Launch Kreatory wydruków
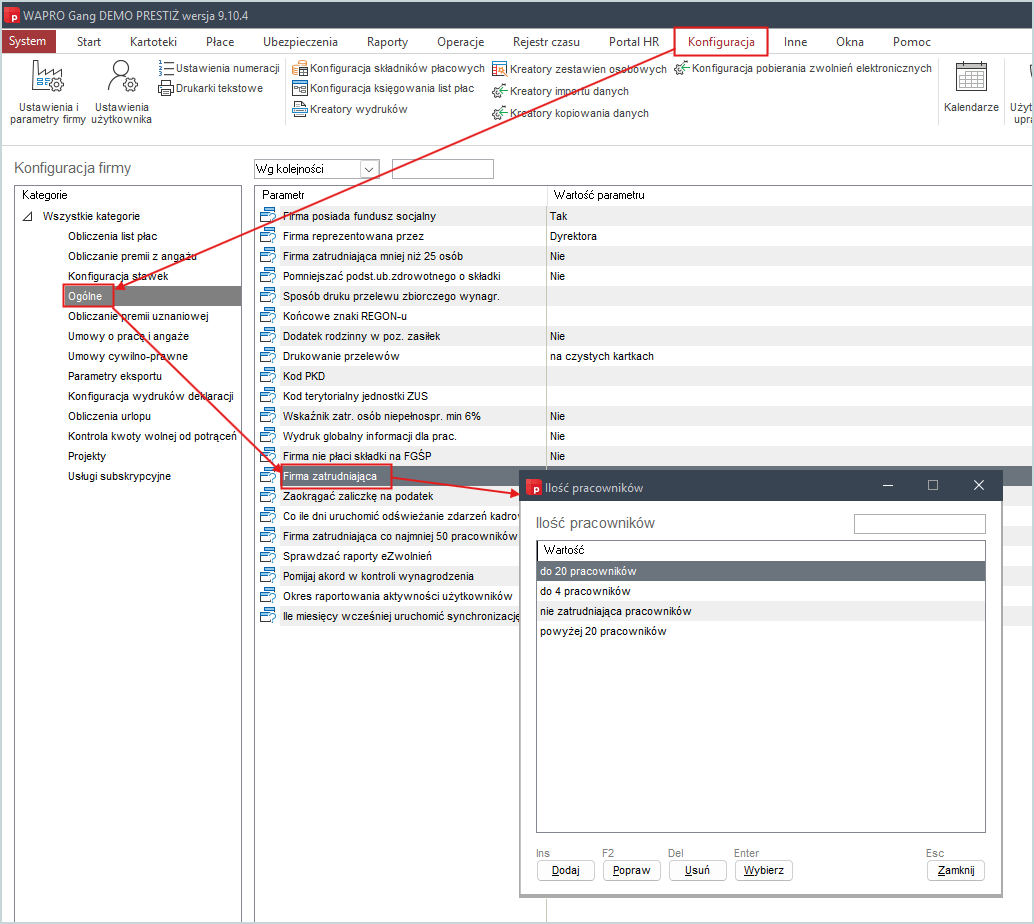 point(350,109)
